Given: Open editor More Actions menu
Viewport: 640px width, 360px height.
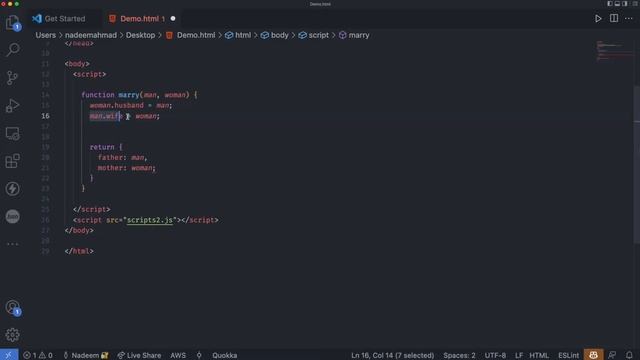Looking at the screenshot, I should tap(629, 18).
